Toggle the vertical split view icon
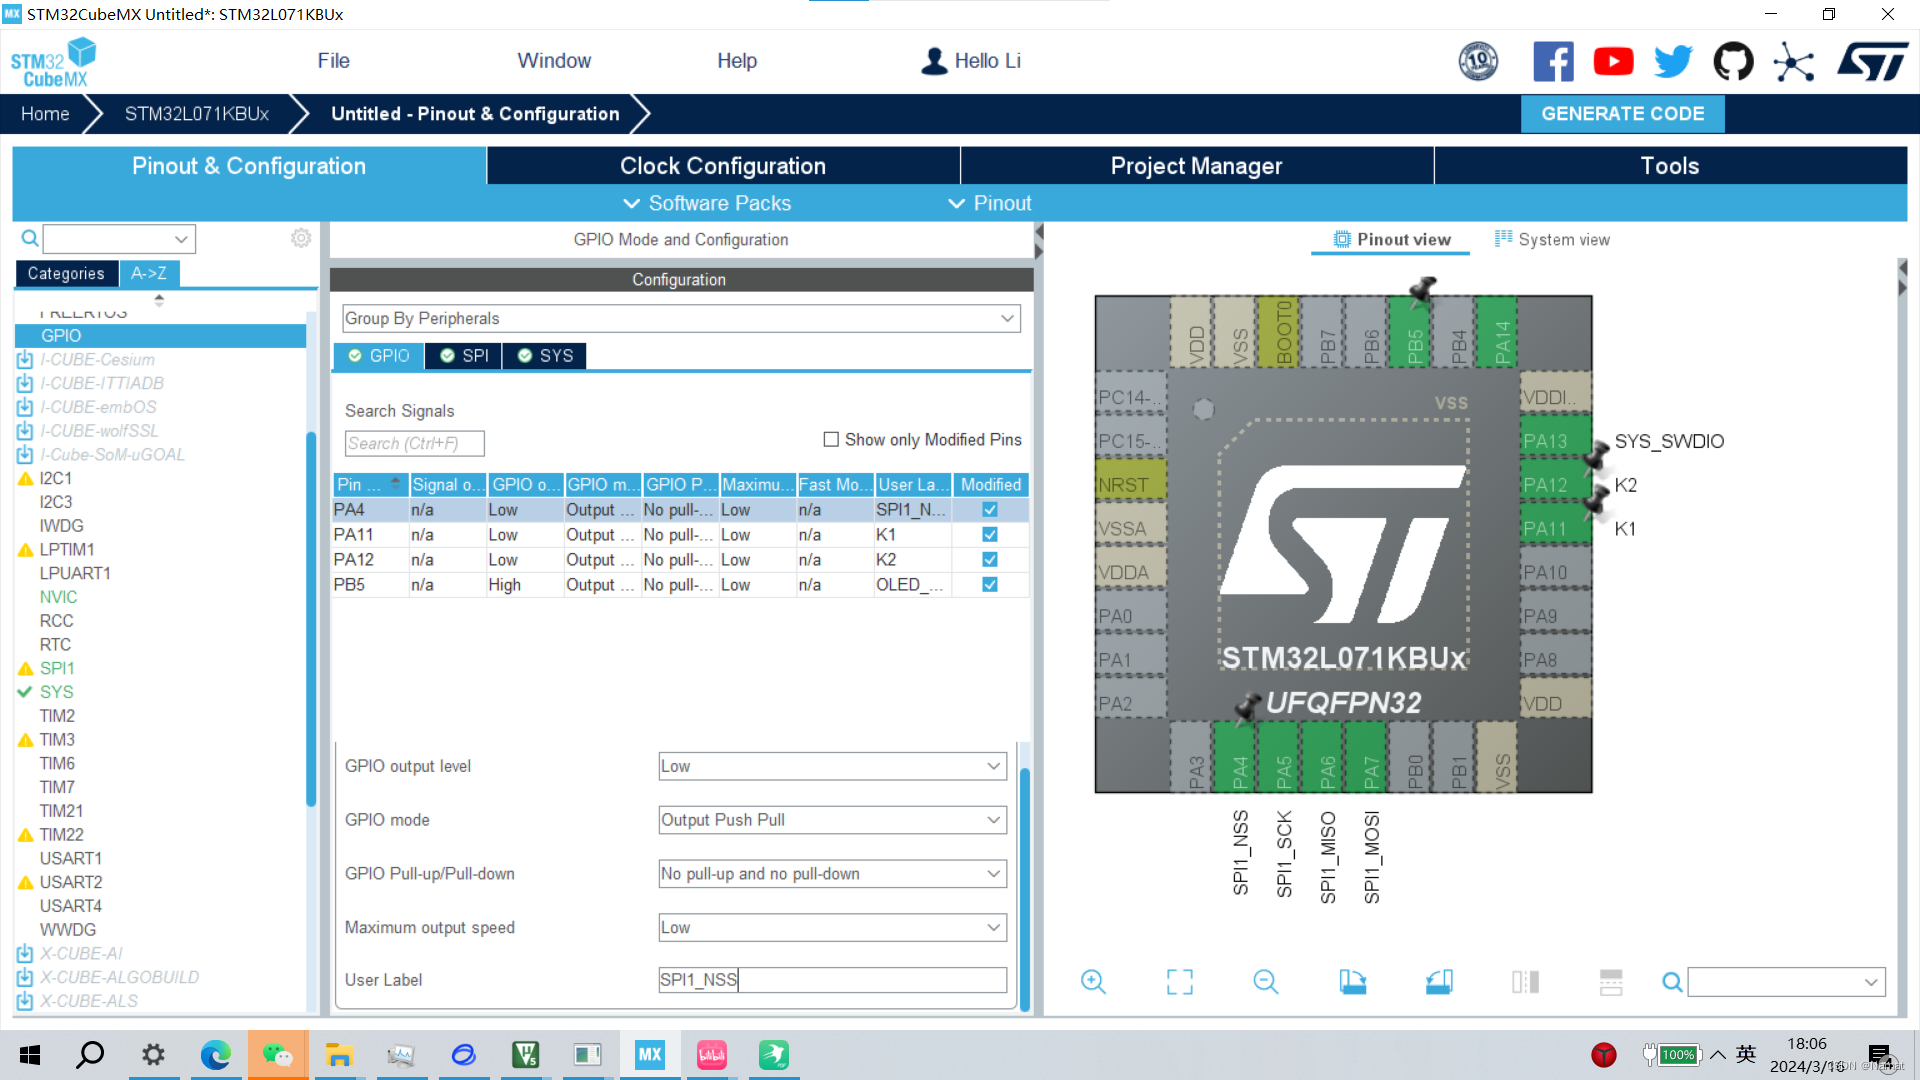 pos(1611,982)
